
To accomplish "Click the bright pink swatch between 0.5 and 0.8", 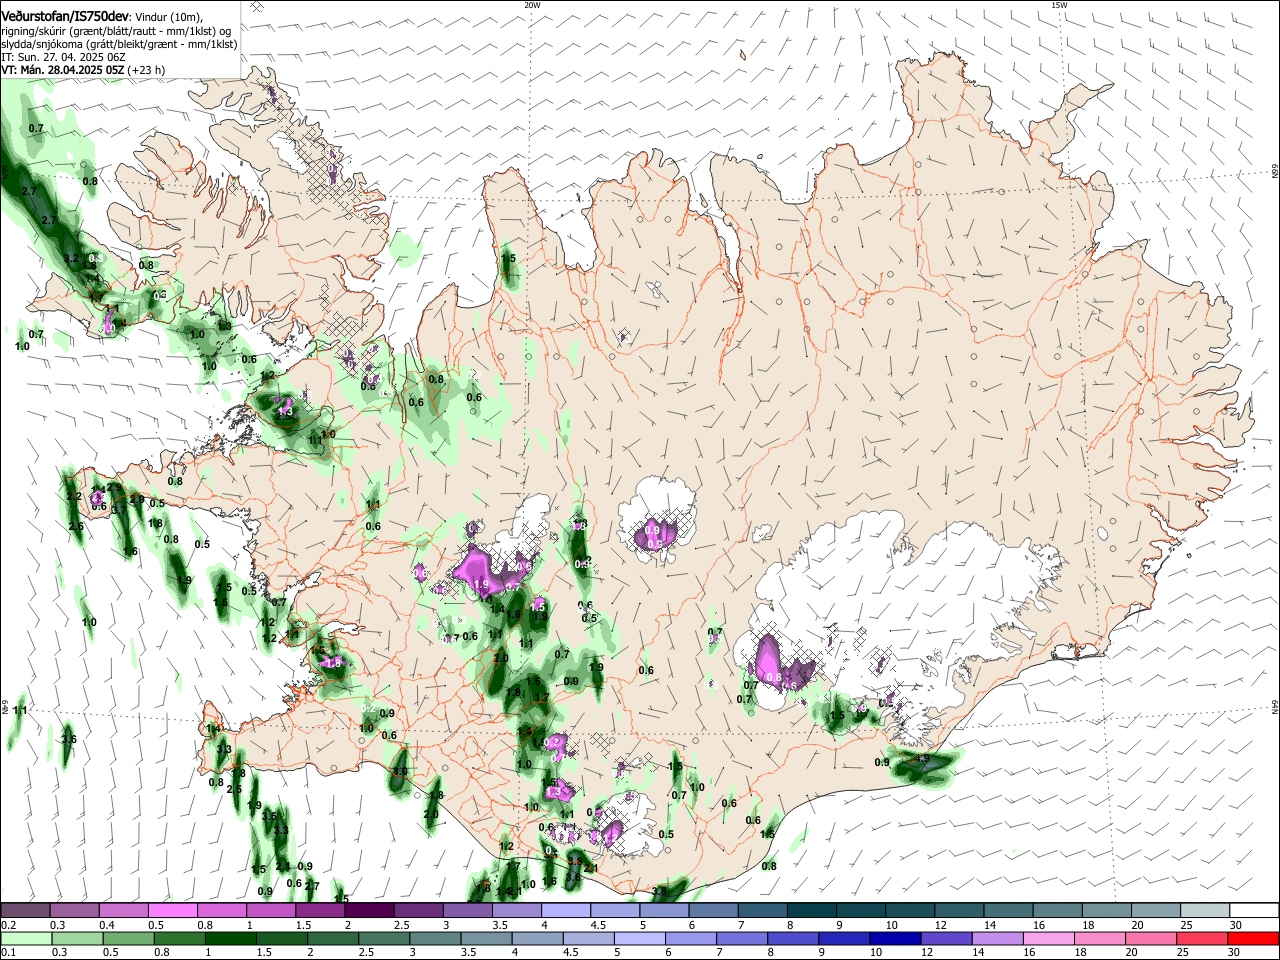I will [172, 911].
